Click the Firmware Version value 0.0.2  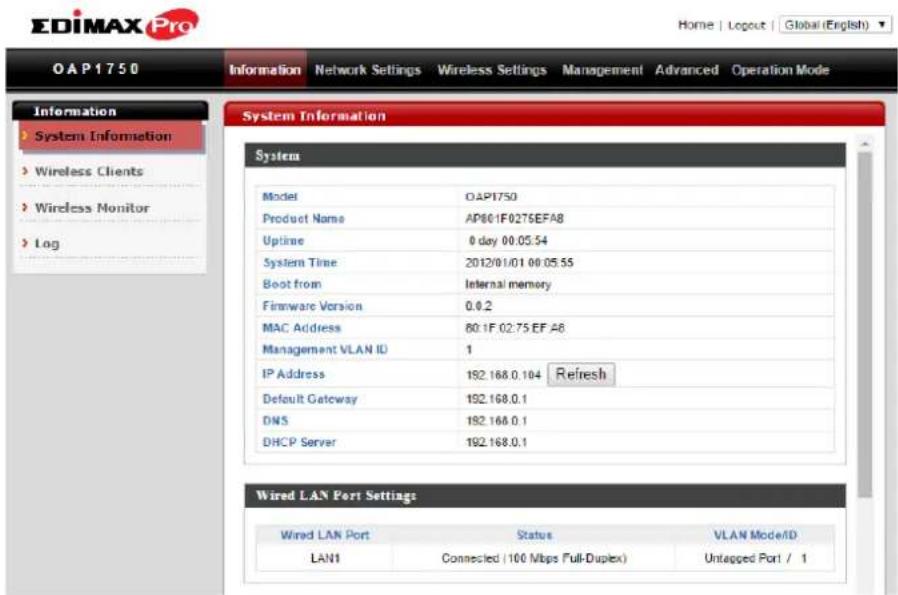(478, 306)
